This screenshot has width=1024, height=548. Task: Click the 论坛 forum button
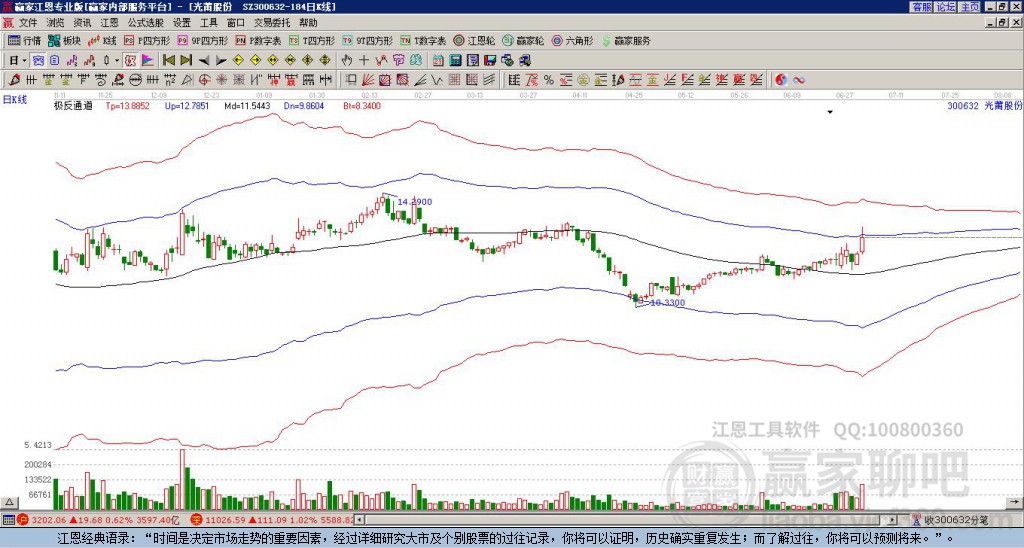point(945,7)
